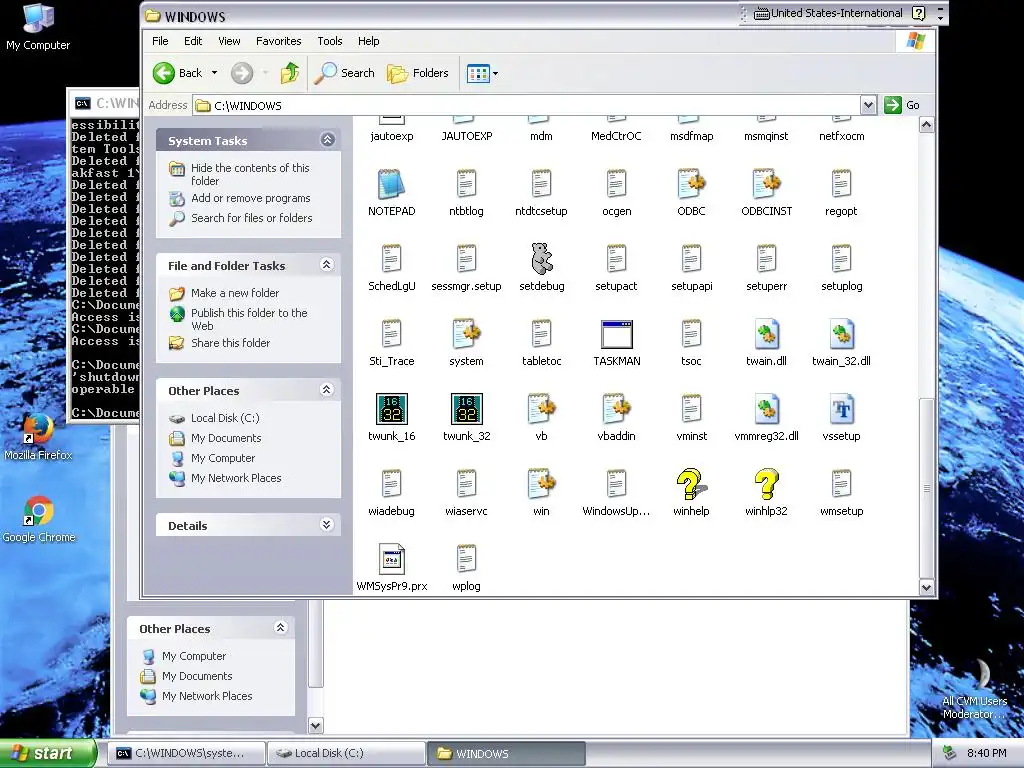Select the twain.dll file icon
1024x768 pixels.
click(x=766, y=334)
